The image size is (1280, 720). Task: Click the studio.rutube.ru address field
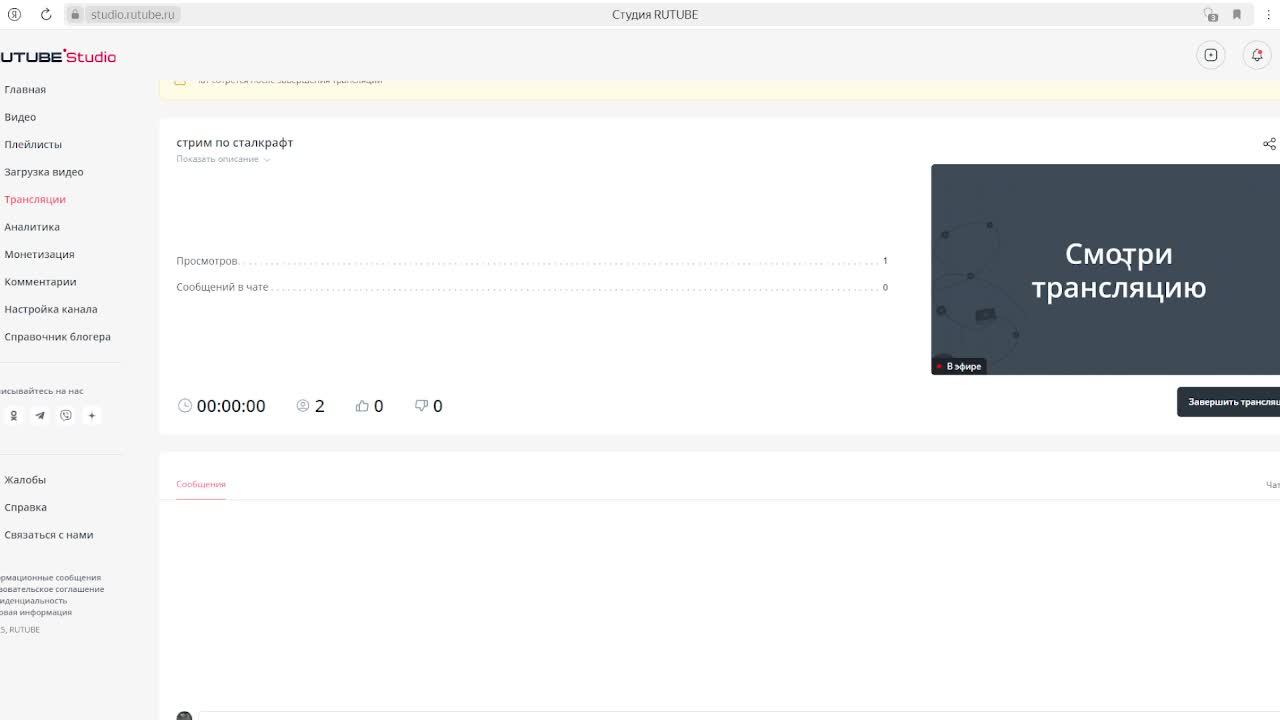pos(132,15)
